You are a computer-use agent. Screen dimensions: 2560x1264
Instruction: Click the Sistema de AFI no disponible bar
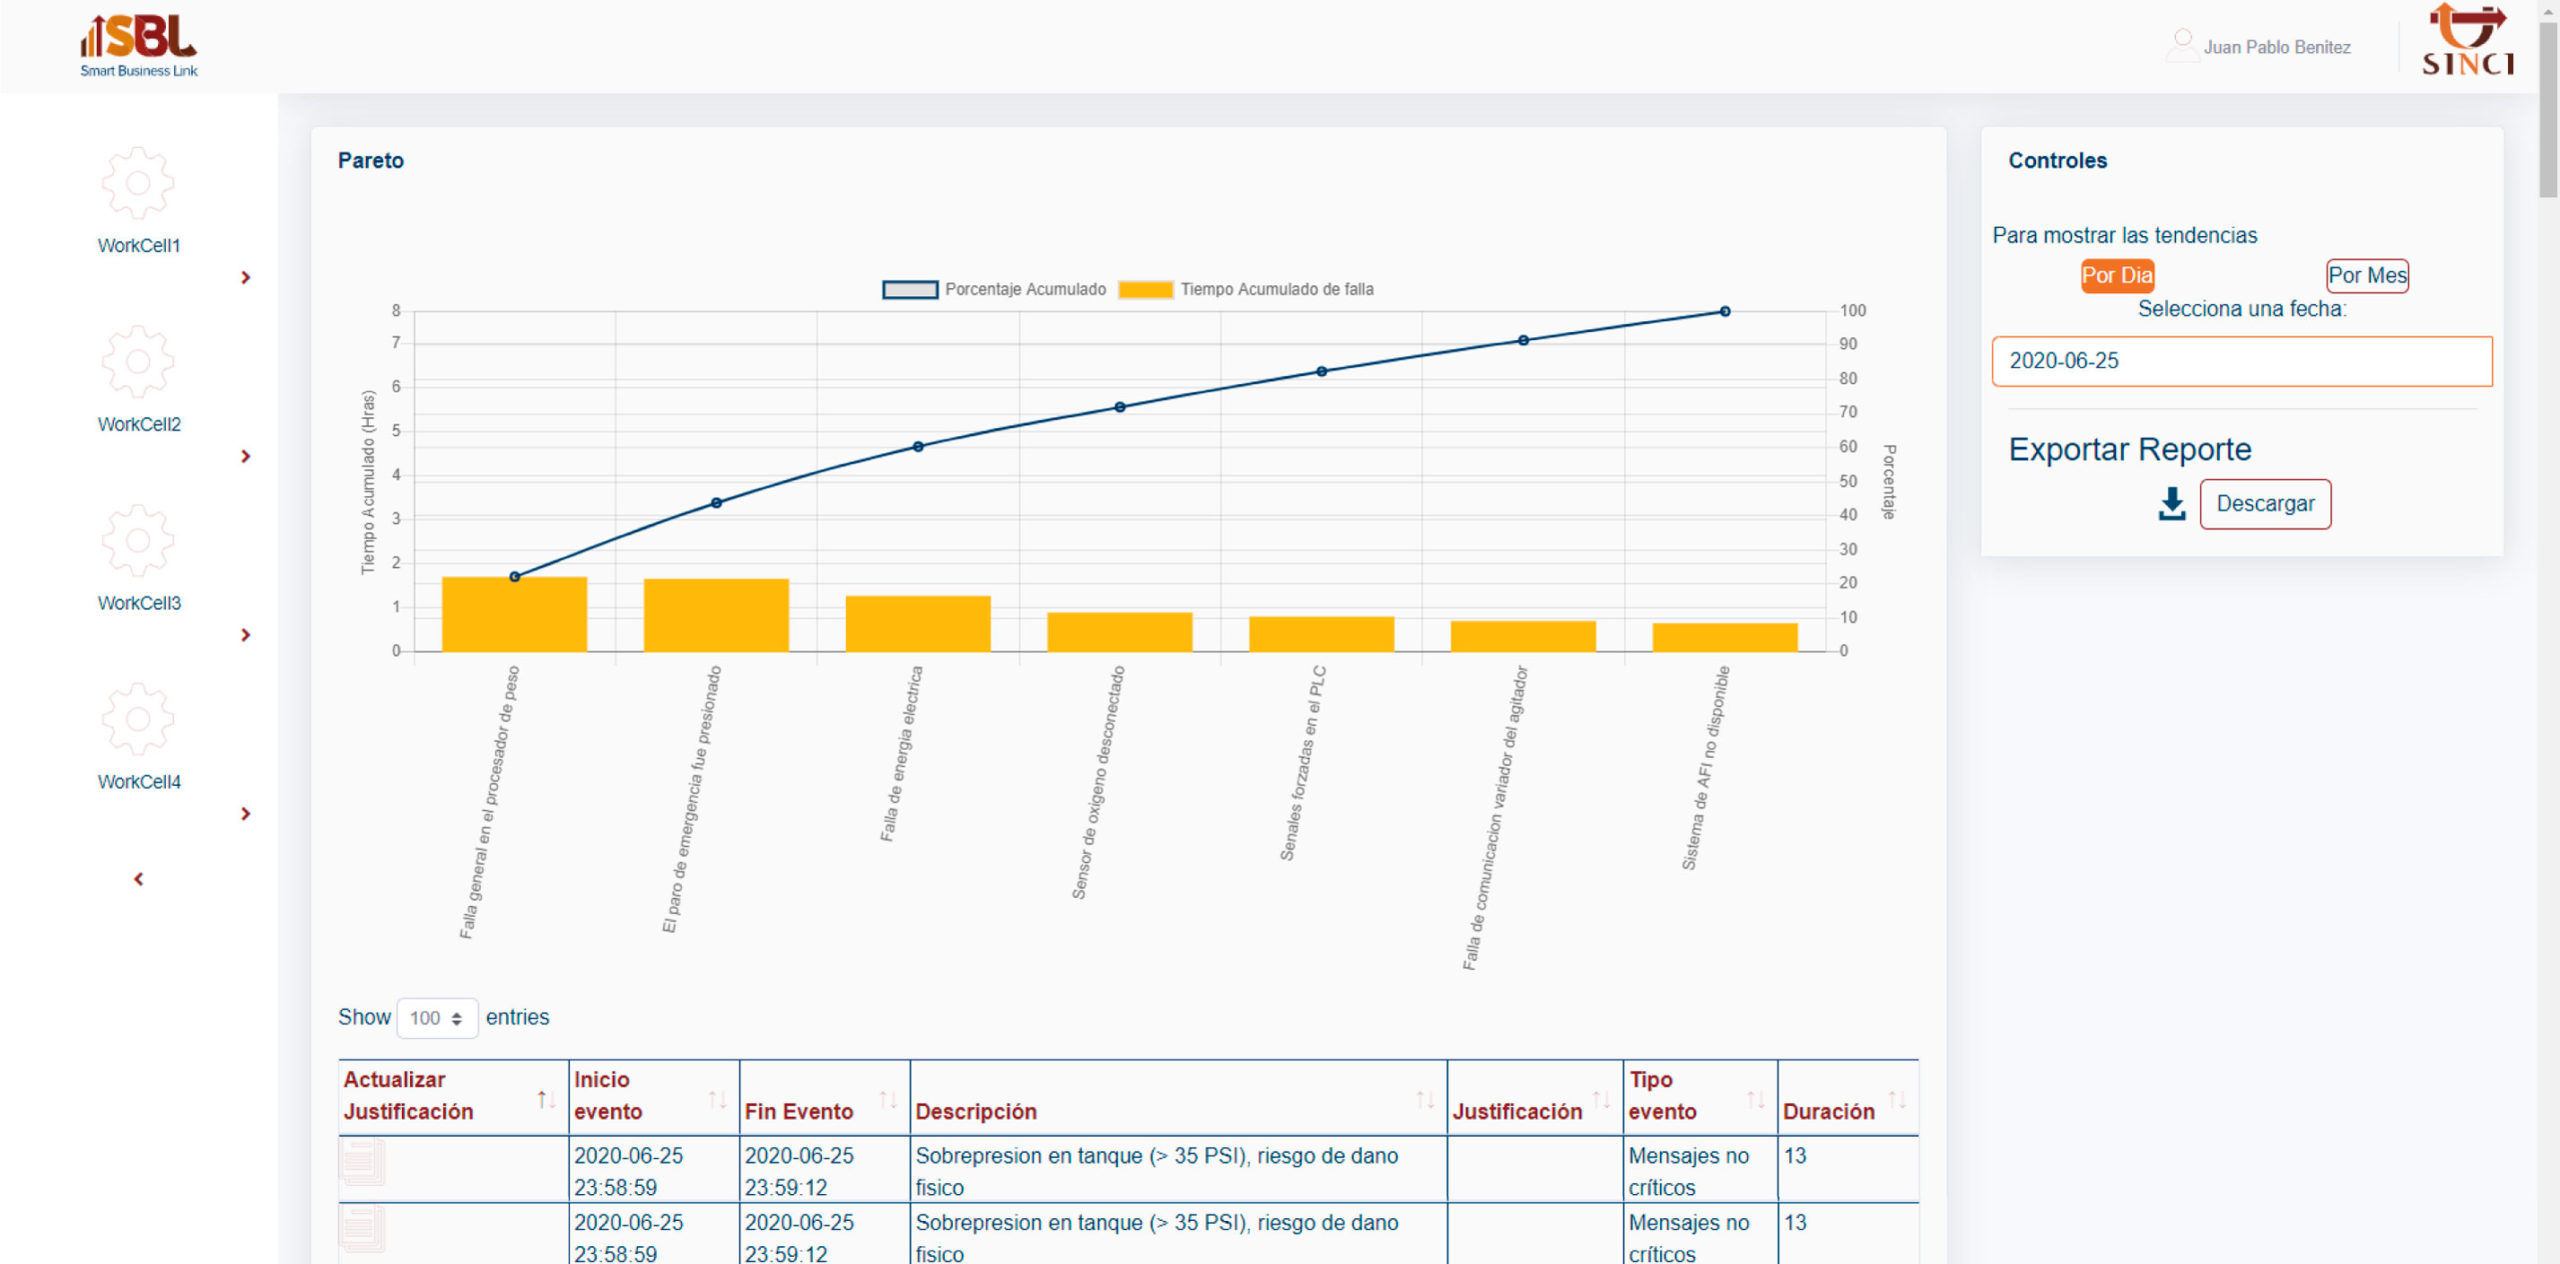point(1725,637)
